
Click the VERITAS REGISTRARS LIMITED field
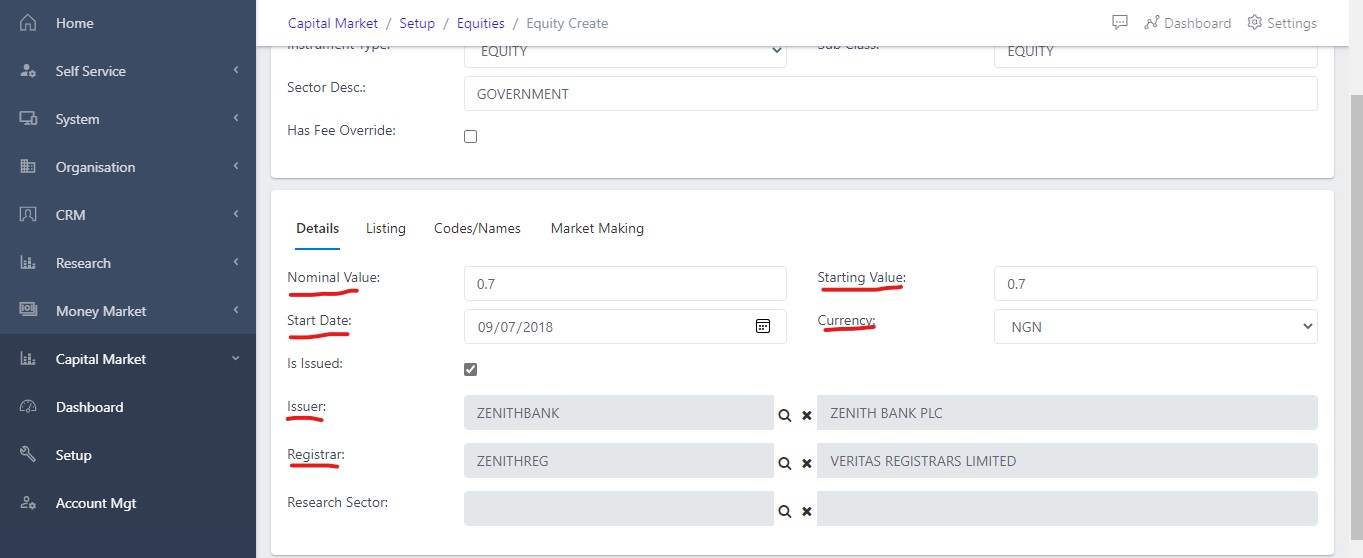(1067, 461)
